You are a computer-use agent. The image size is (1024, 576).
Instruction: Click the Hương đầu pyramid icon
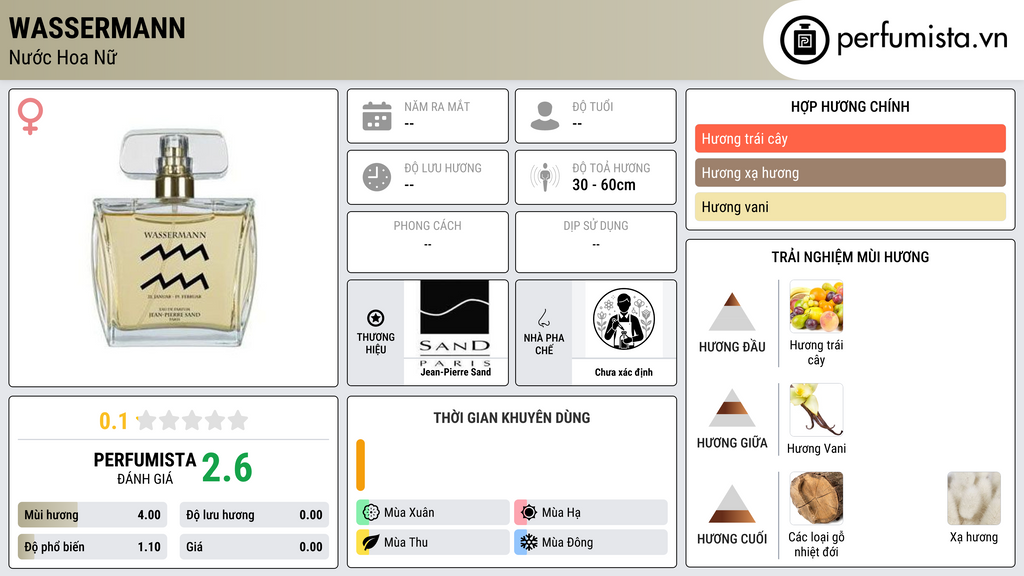(x=732, y=312)
